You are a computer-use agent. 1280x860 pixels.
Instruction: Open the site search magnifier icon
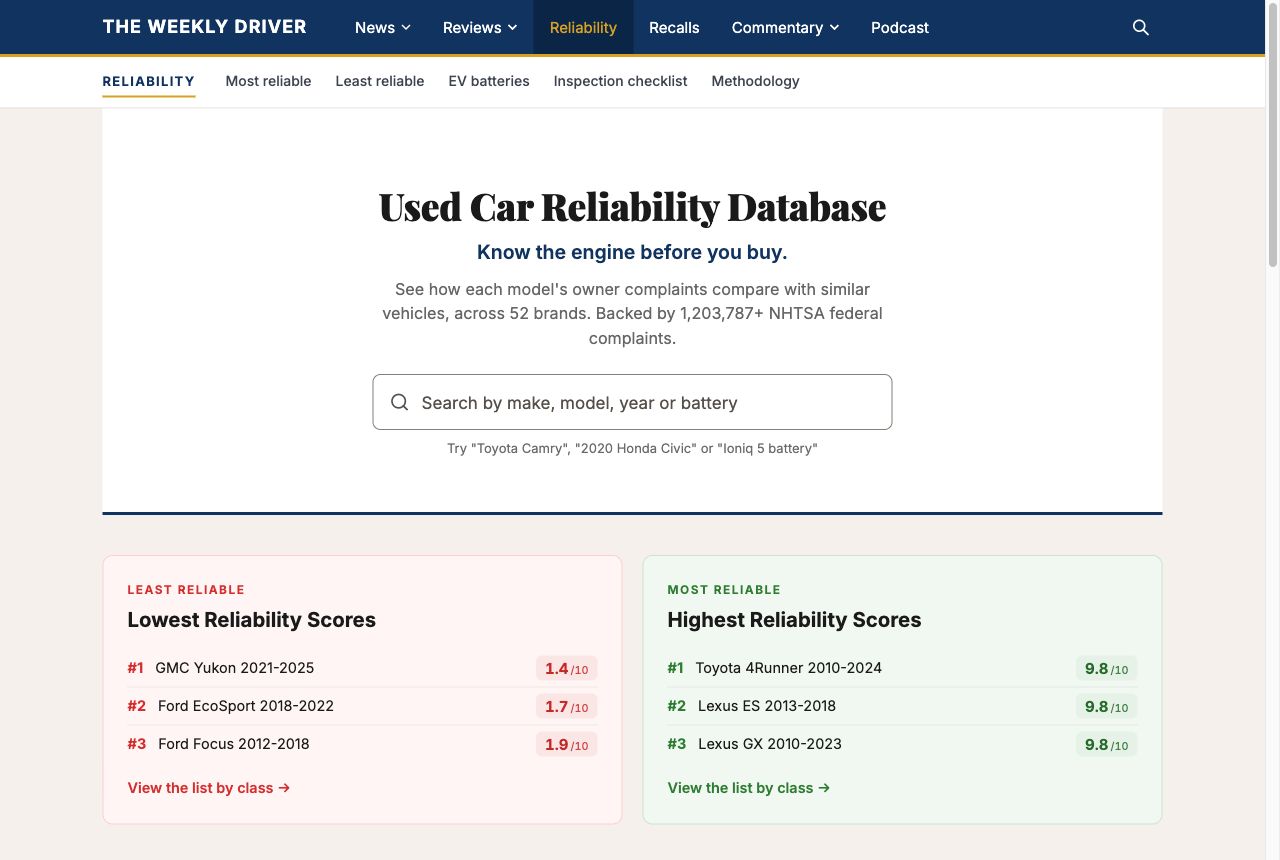tap(1141, 28)
